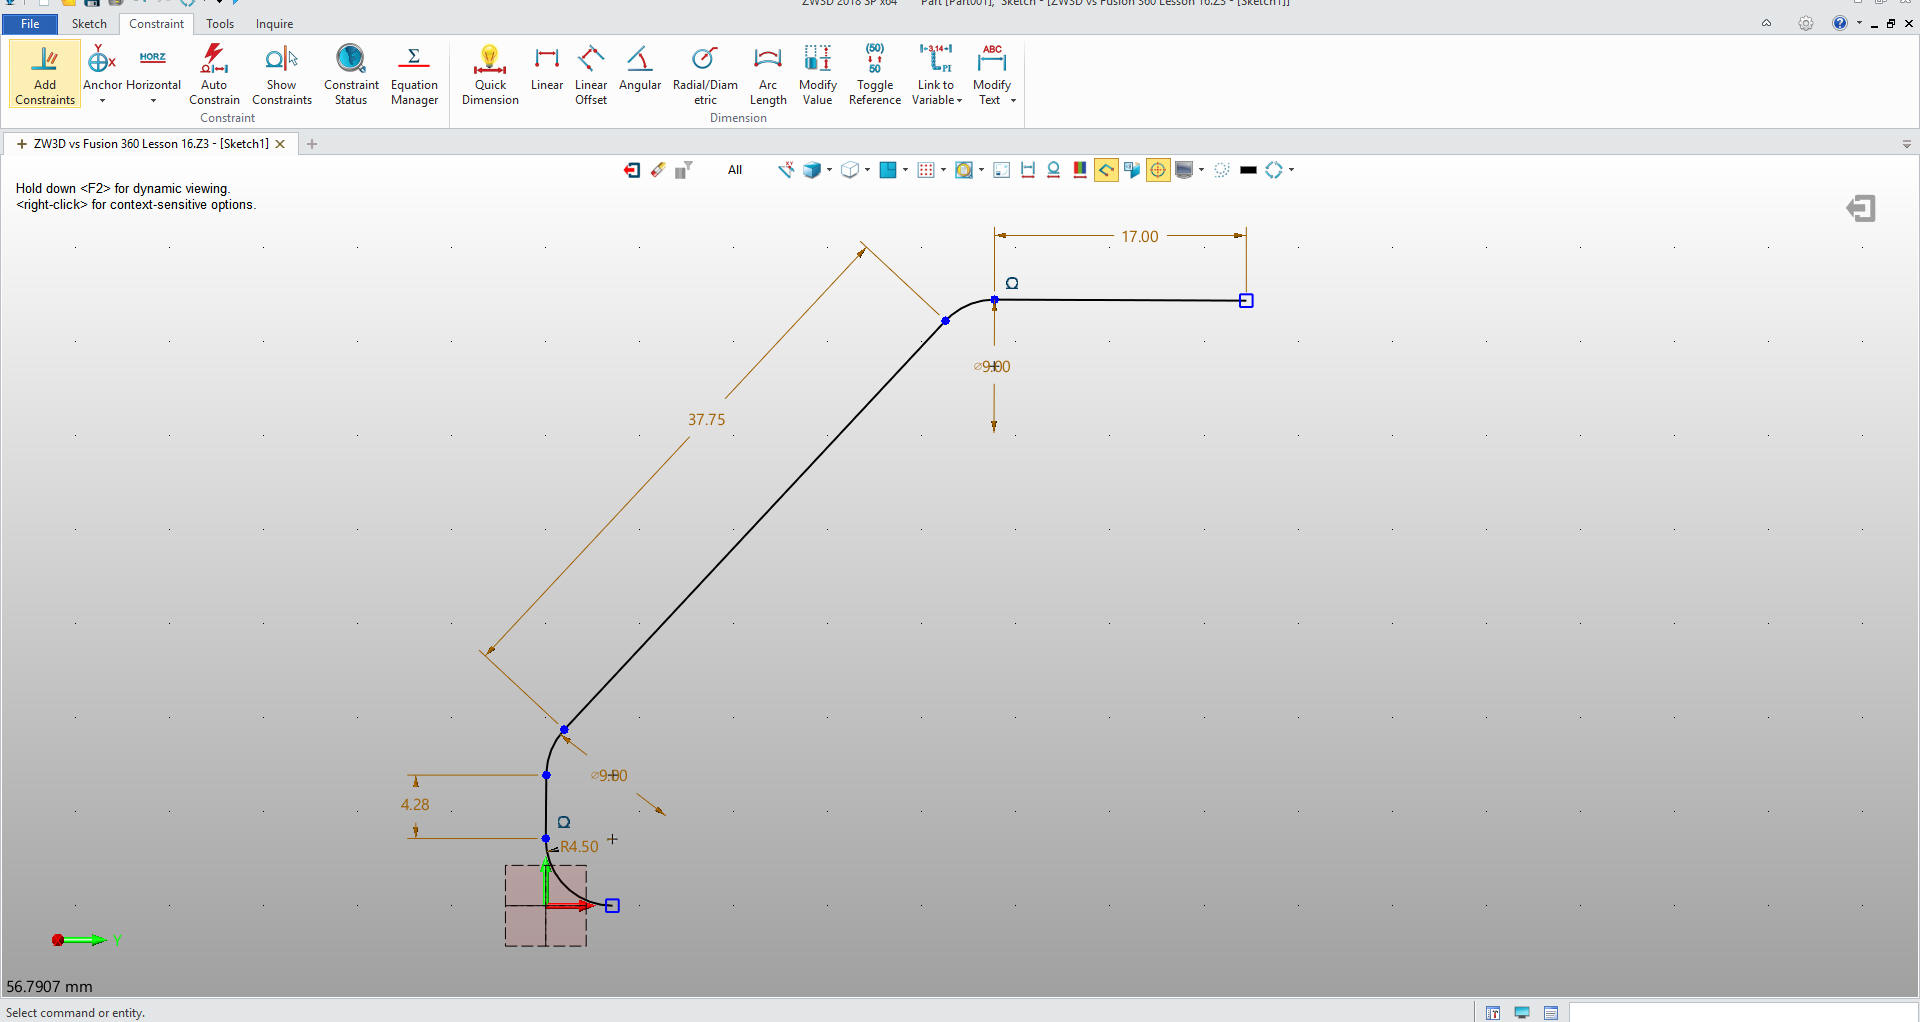1920x1022 pixels.
Task: Click the 17.00 dimension value
Action: 1139,237
